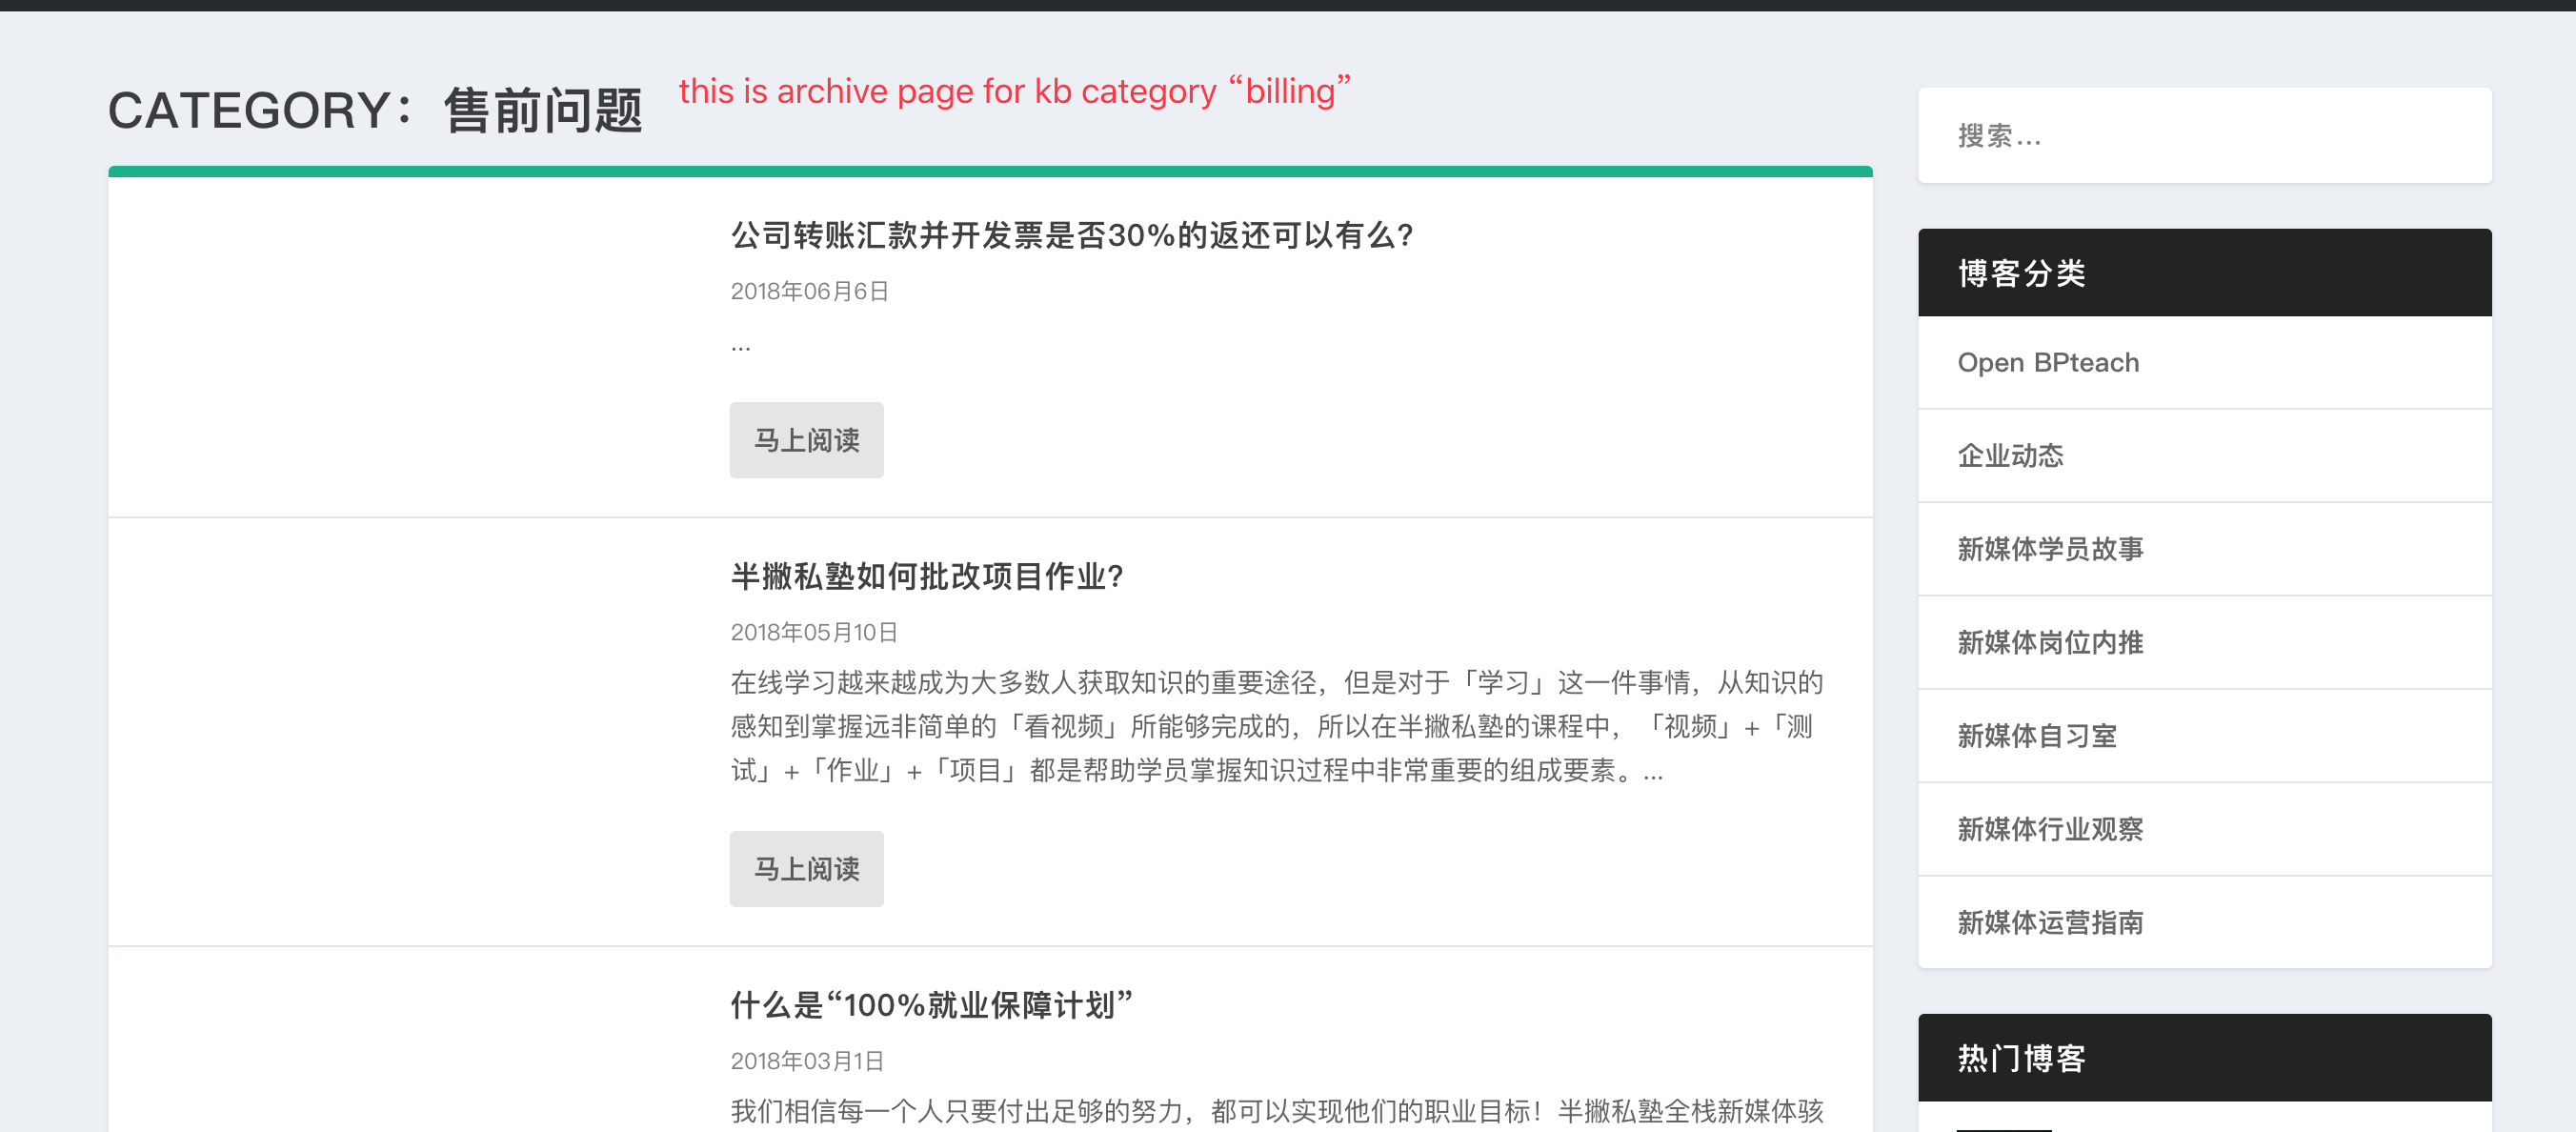Click the date 2018年05月10日
2576x1132 pixels.
tap(814, 632)
